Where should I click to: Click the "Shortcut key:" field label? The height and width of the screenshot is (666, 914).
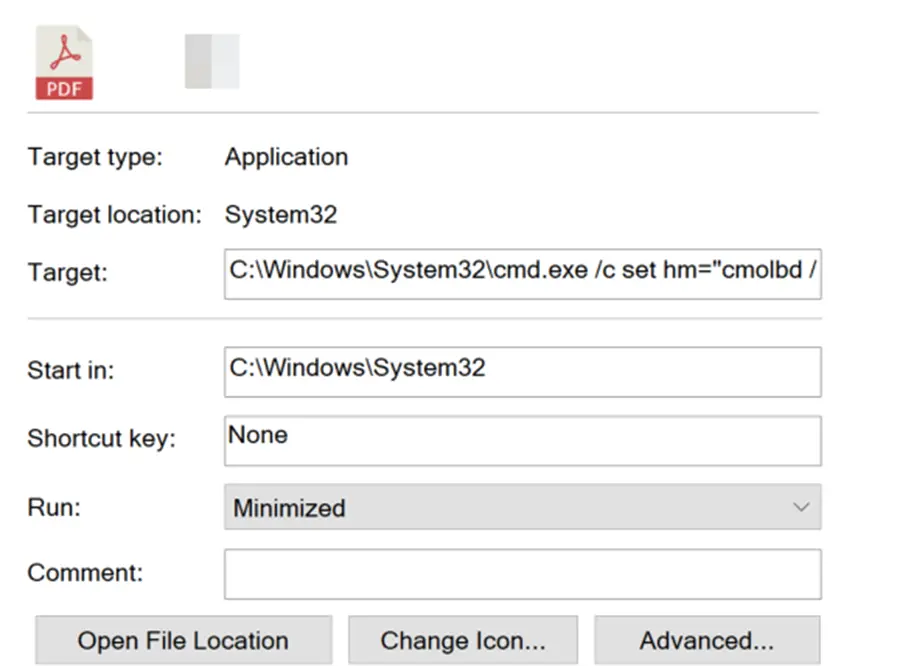101,439
